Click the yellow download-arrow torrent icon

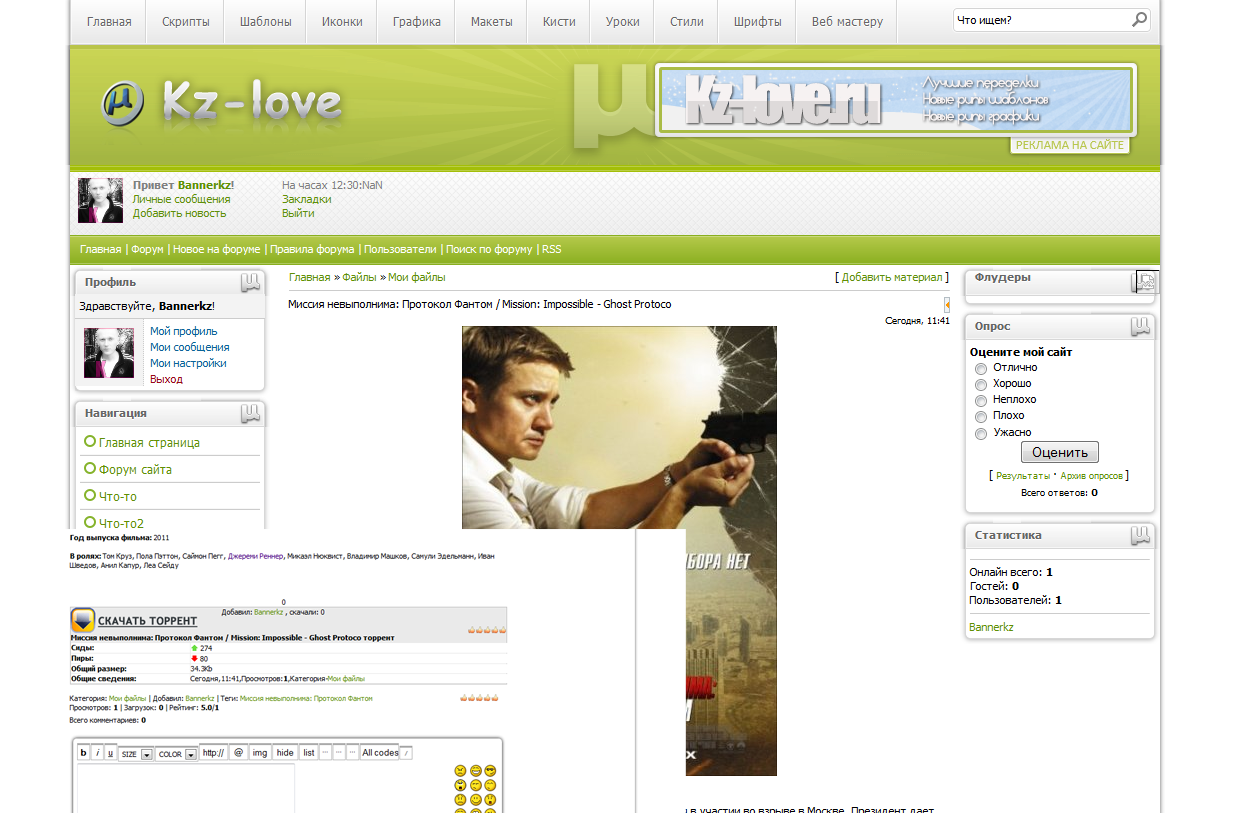click(82, 620)
